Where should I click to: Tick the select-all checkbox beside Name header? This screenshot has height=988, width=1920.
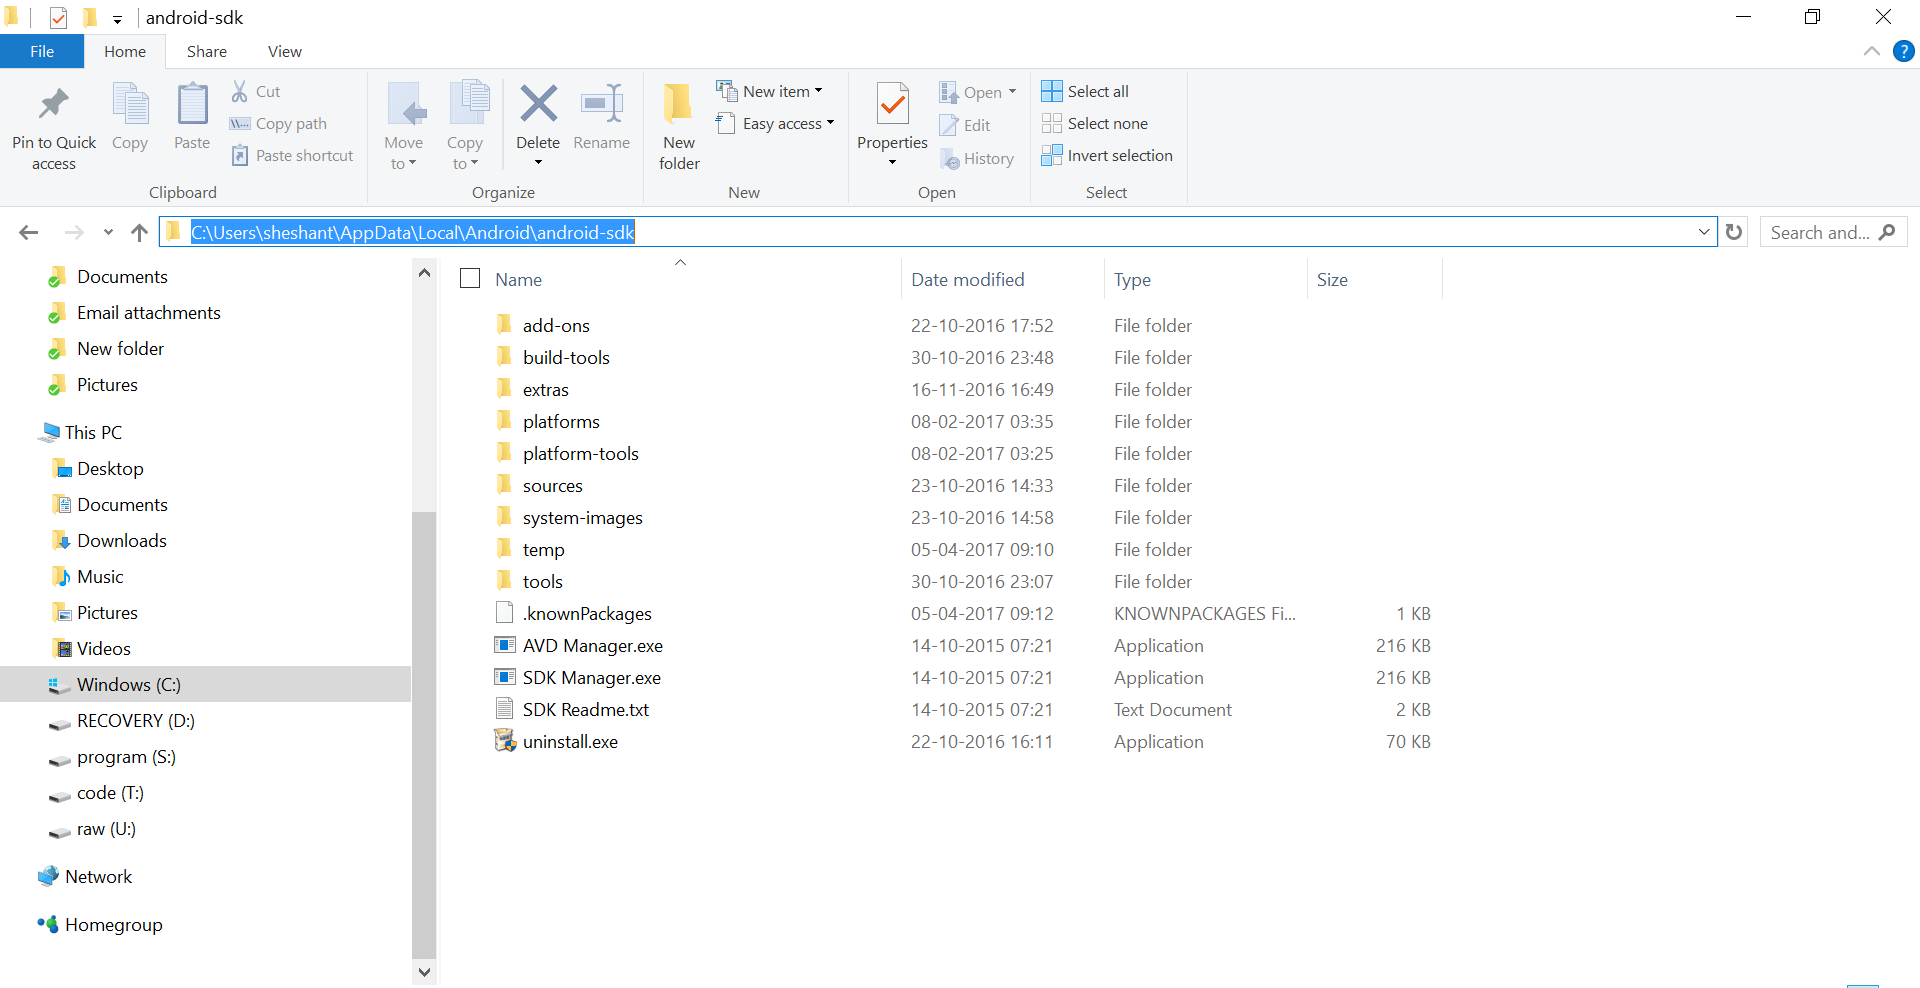[470, 278]
